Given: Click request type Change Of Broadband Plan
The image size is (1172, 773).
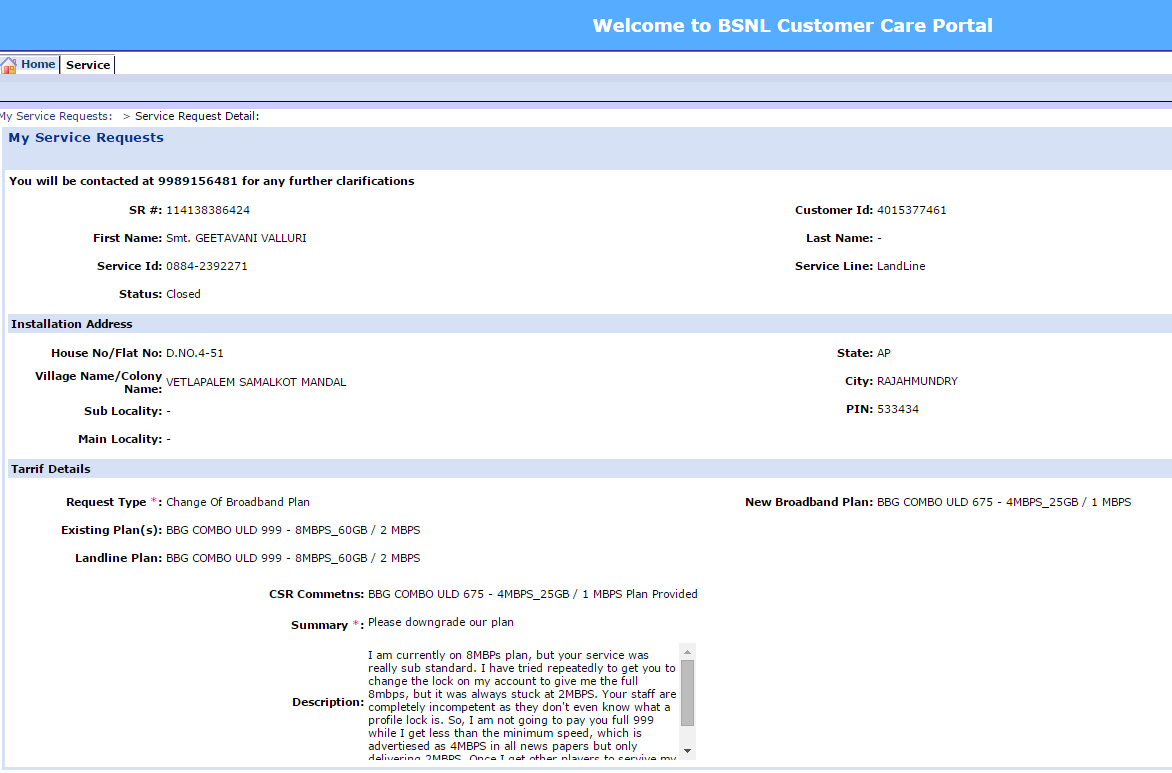Looking at the screenshot, I should pos(238,502).
